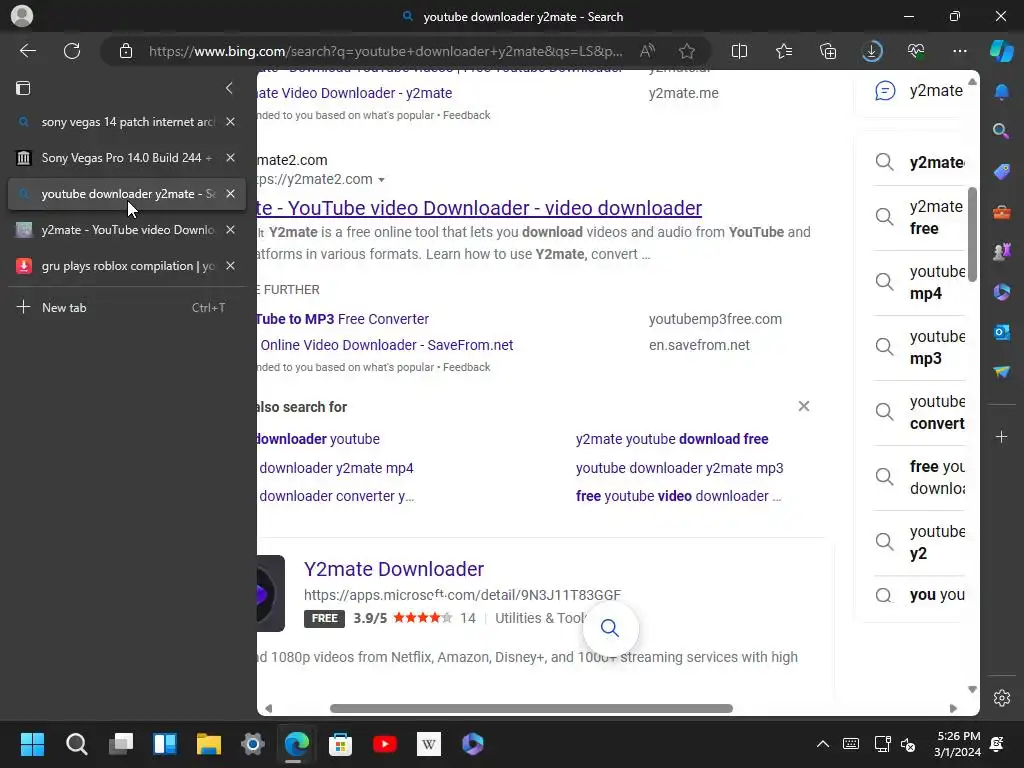1024x768 pixels.
Task: Search free youtube video downloader suggestion
Action: click(679, 496)
